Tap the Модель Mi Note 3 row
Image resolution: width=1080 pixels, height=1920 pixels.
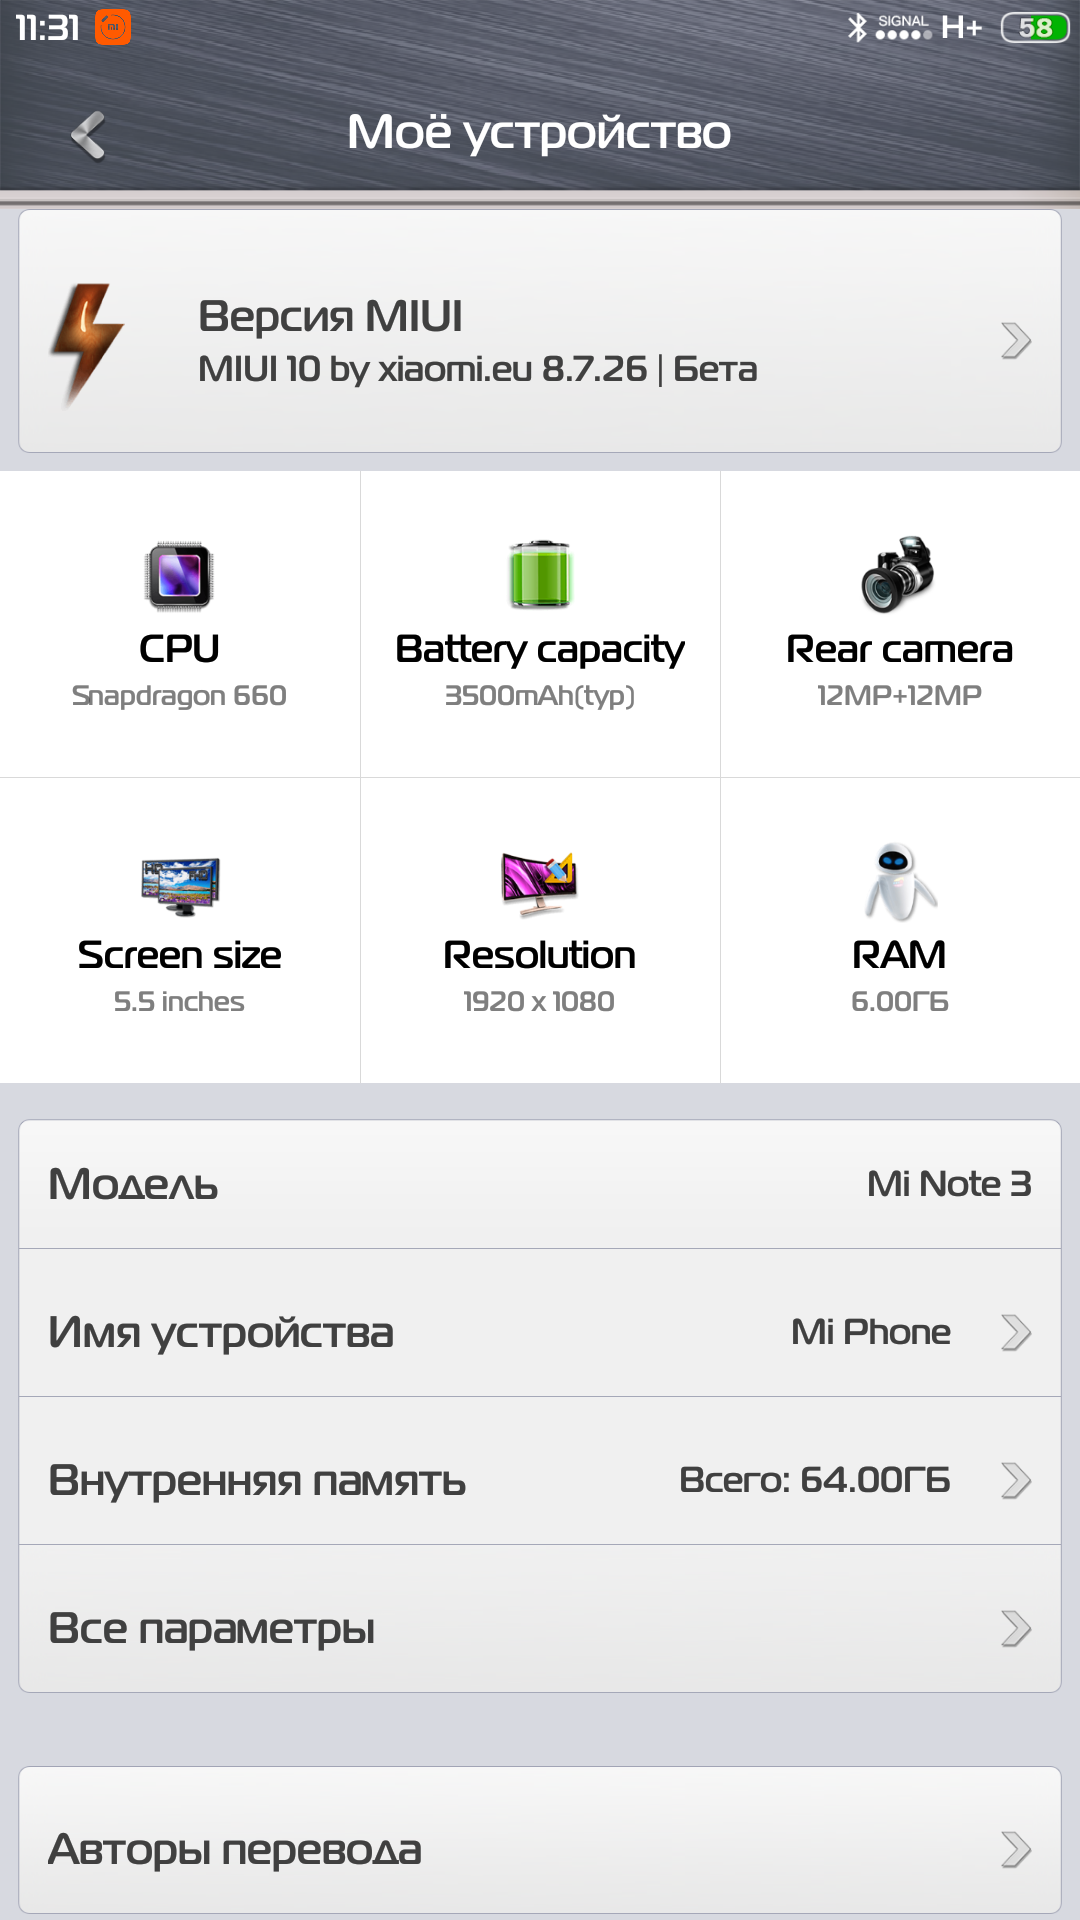[540, 1184]
